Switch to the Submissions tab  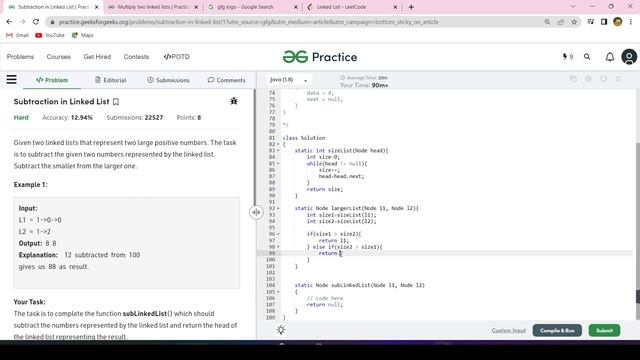point(168,80)
